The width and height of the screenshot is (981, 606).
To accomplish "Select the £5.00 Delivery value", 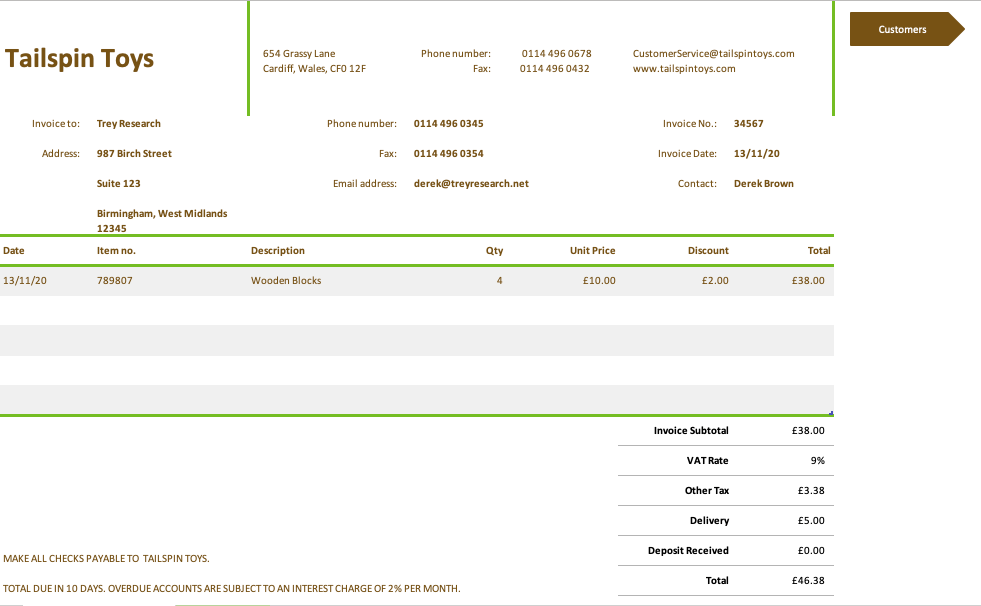I will tap(811, 521).
